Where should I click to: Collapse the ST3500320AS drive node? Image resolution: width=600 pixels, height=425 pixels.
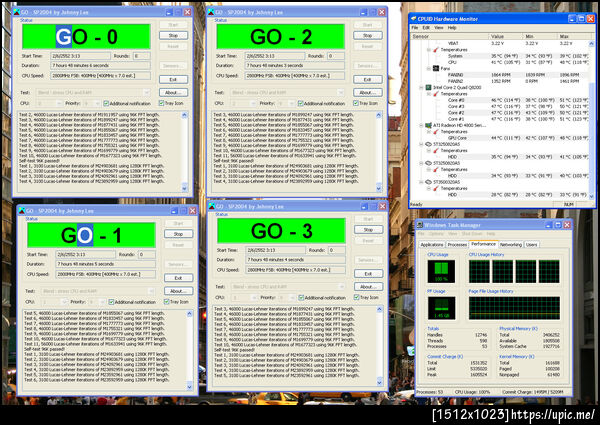pyautogui.click(x=421, y=182)
